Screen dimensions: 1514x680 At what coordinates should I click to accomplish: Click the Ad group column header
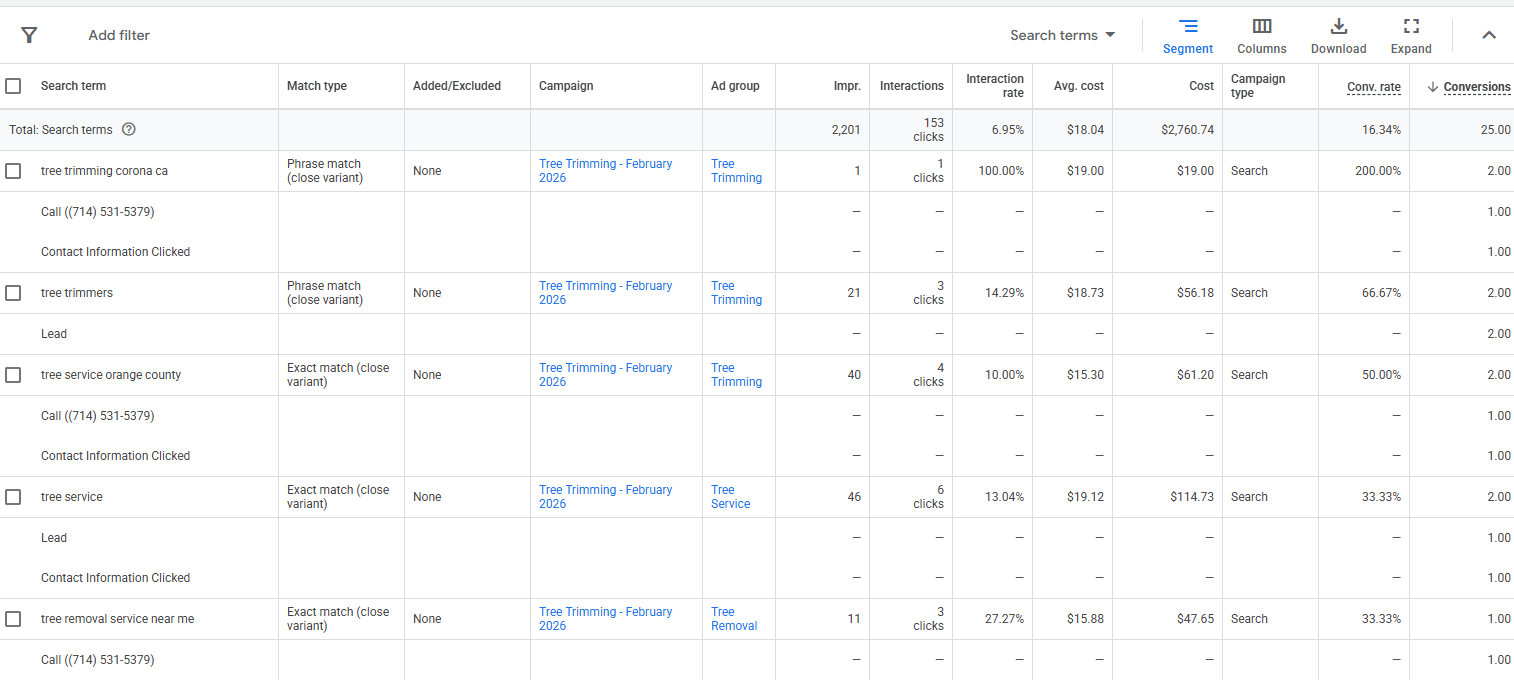pyautogui.click(x=735, y=86)
